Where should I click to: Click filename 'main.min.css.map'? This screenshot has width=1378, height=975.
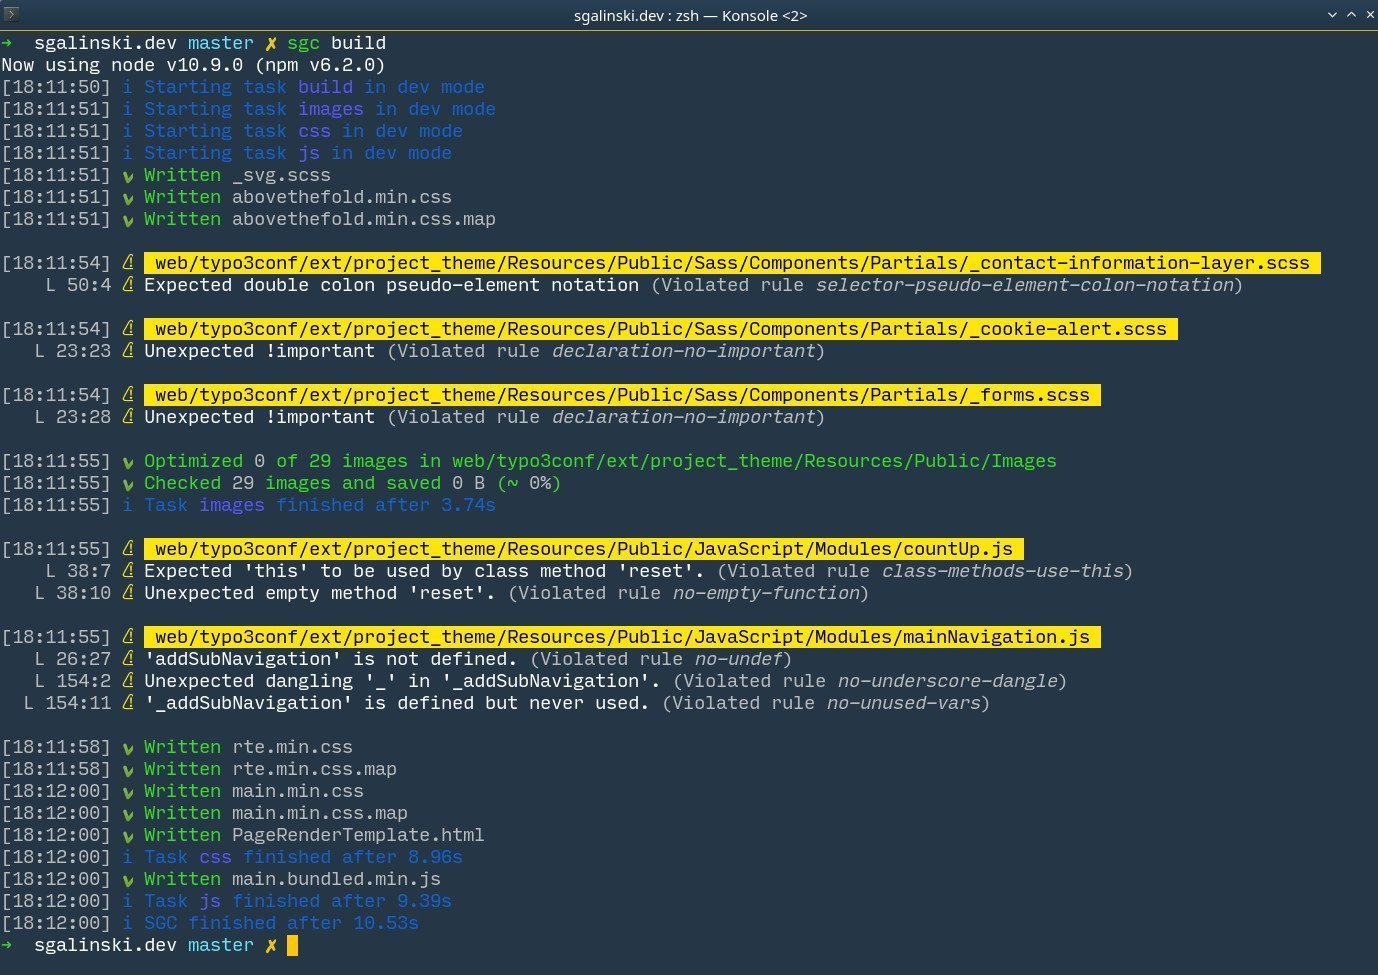[x=320, y=813]
